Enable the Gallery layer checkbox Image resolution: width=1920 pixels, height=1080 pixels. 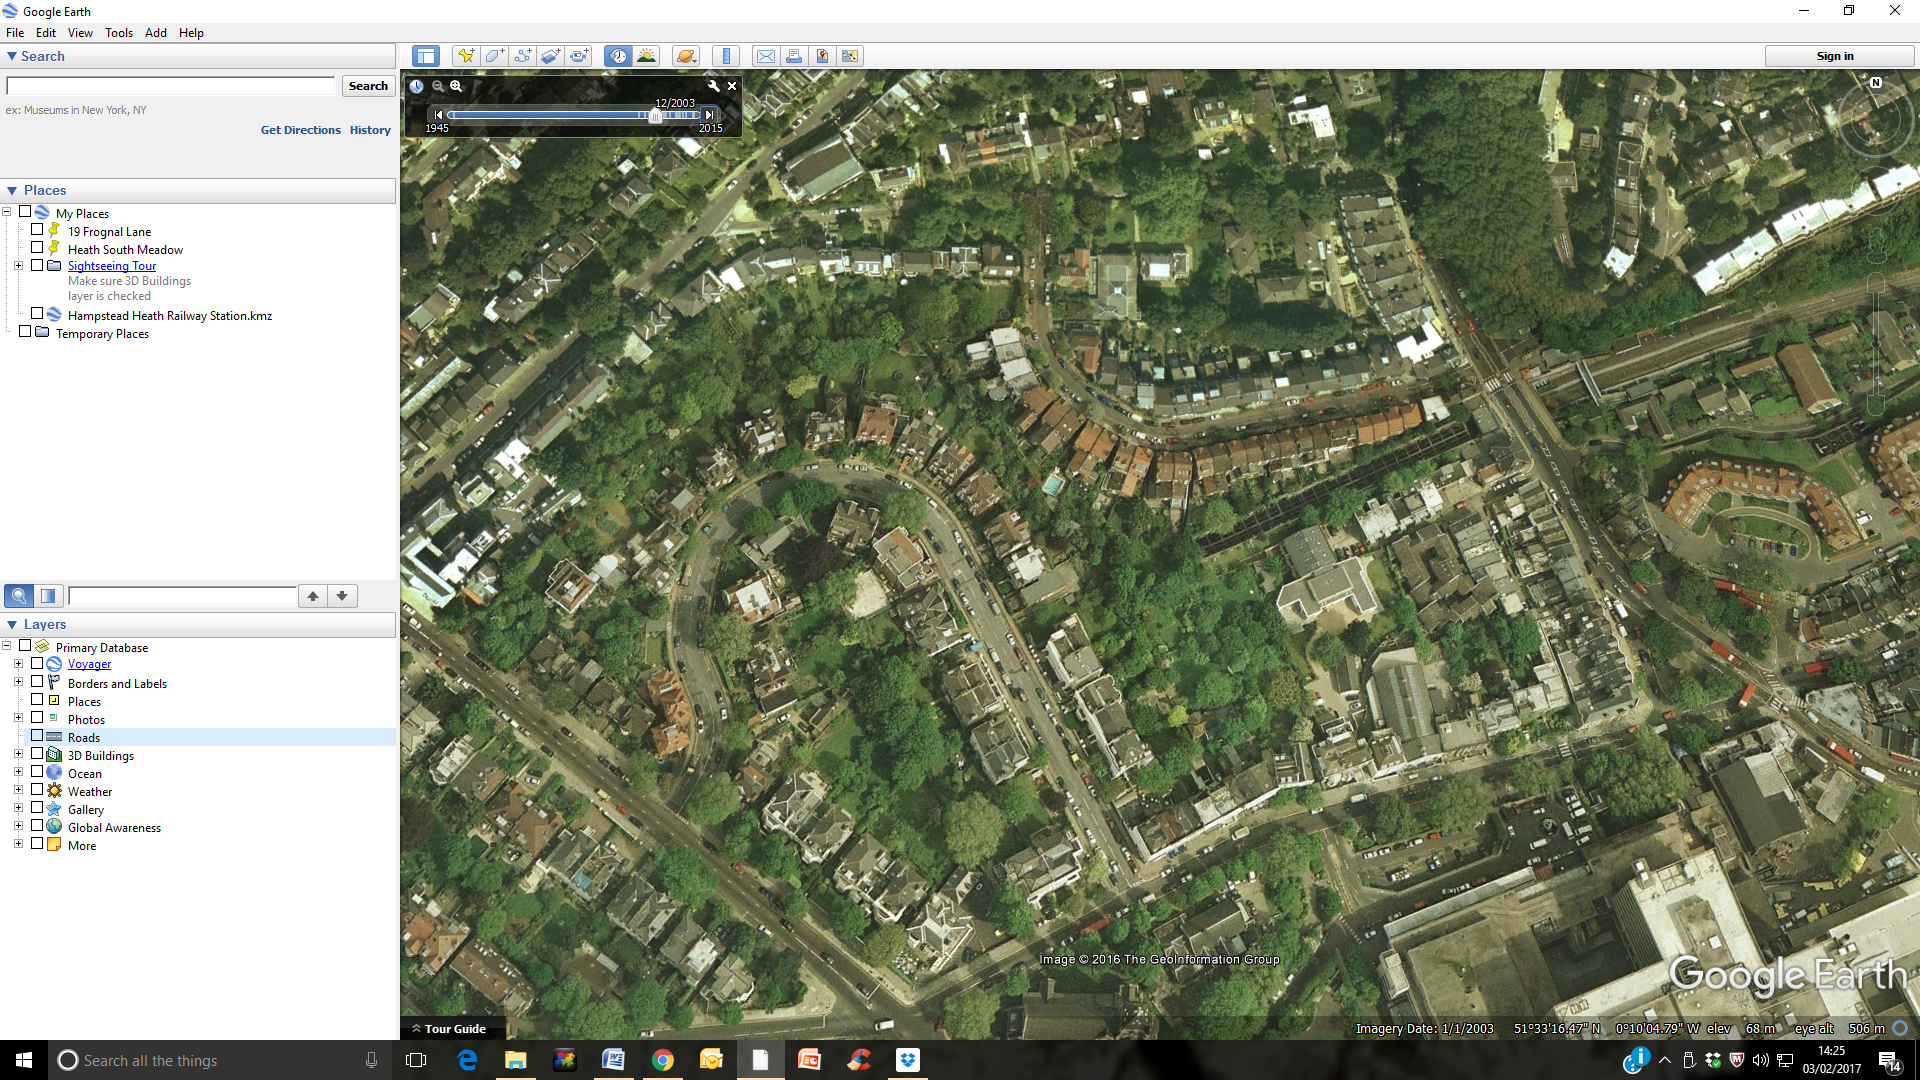[37, 808]
